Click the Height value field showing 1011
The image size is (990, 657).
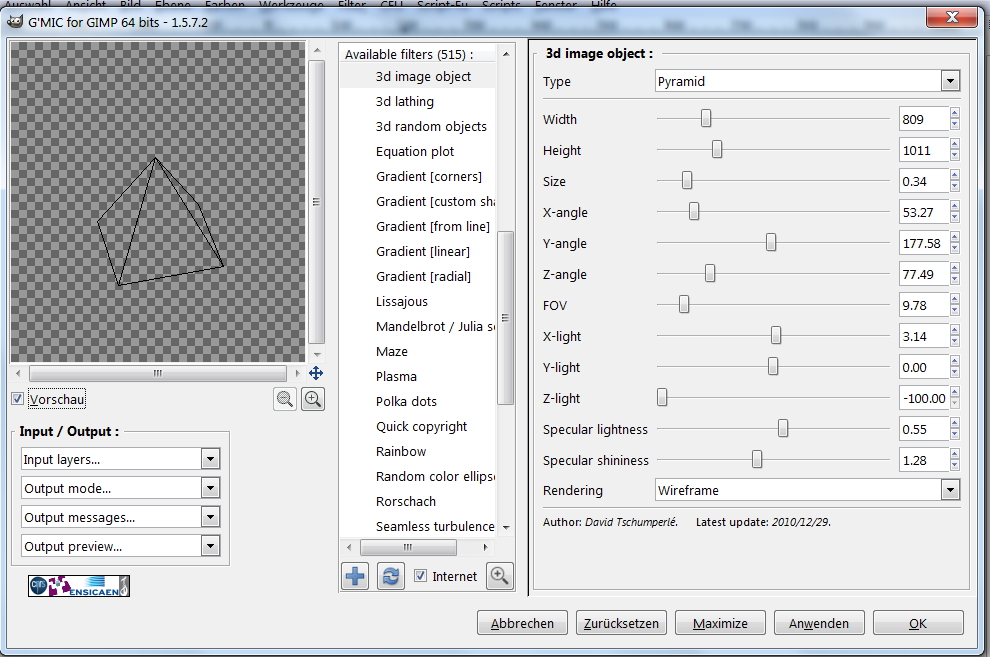[x=924, y=150]
